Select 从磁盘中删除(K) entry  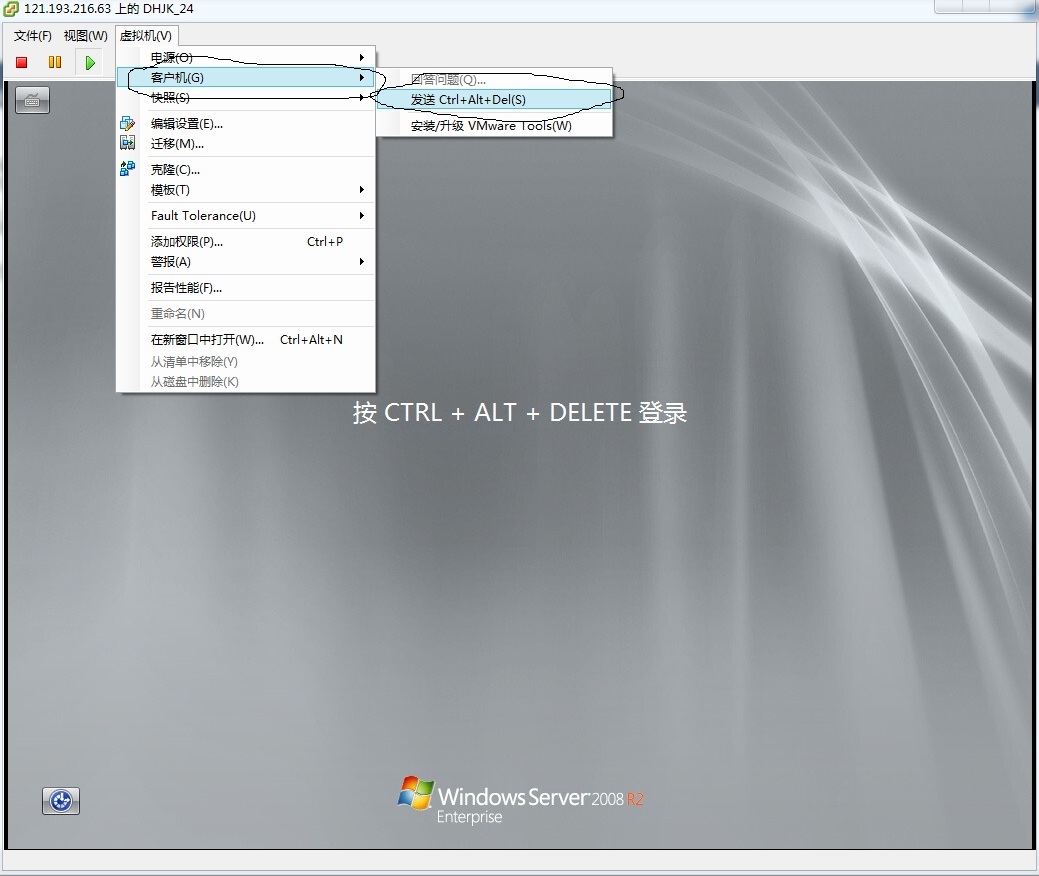tap(246, 382)
